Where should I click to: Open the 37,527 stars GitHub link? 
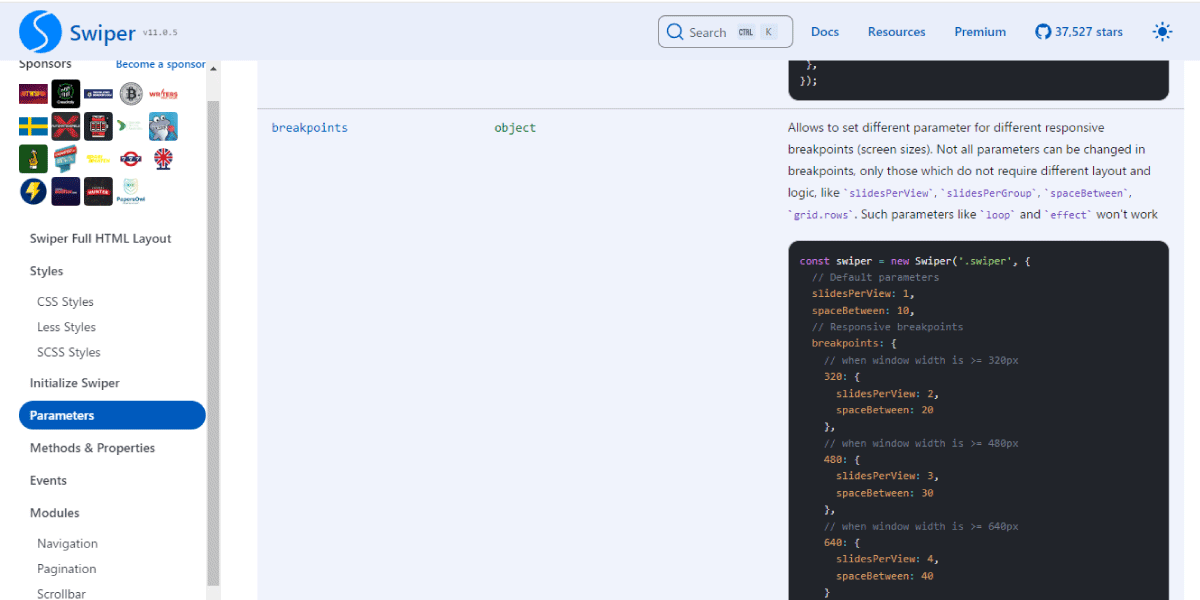[1079, 32]
